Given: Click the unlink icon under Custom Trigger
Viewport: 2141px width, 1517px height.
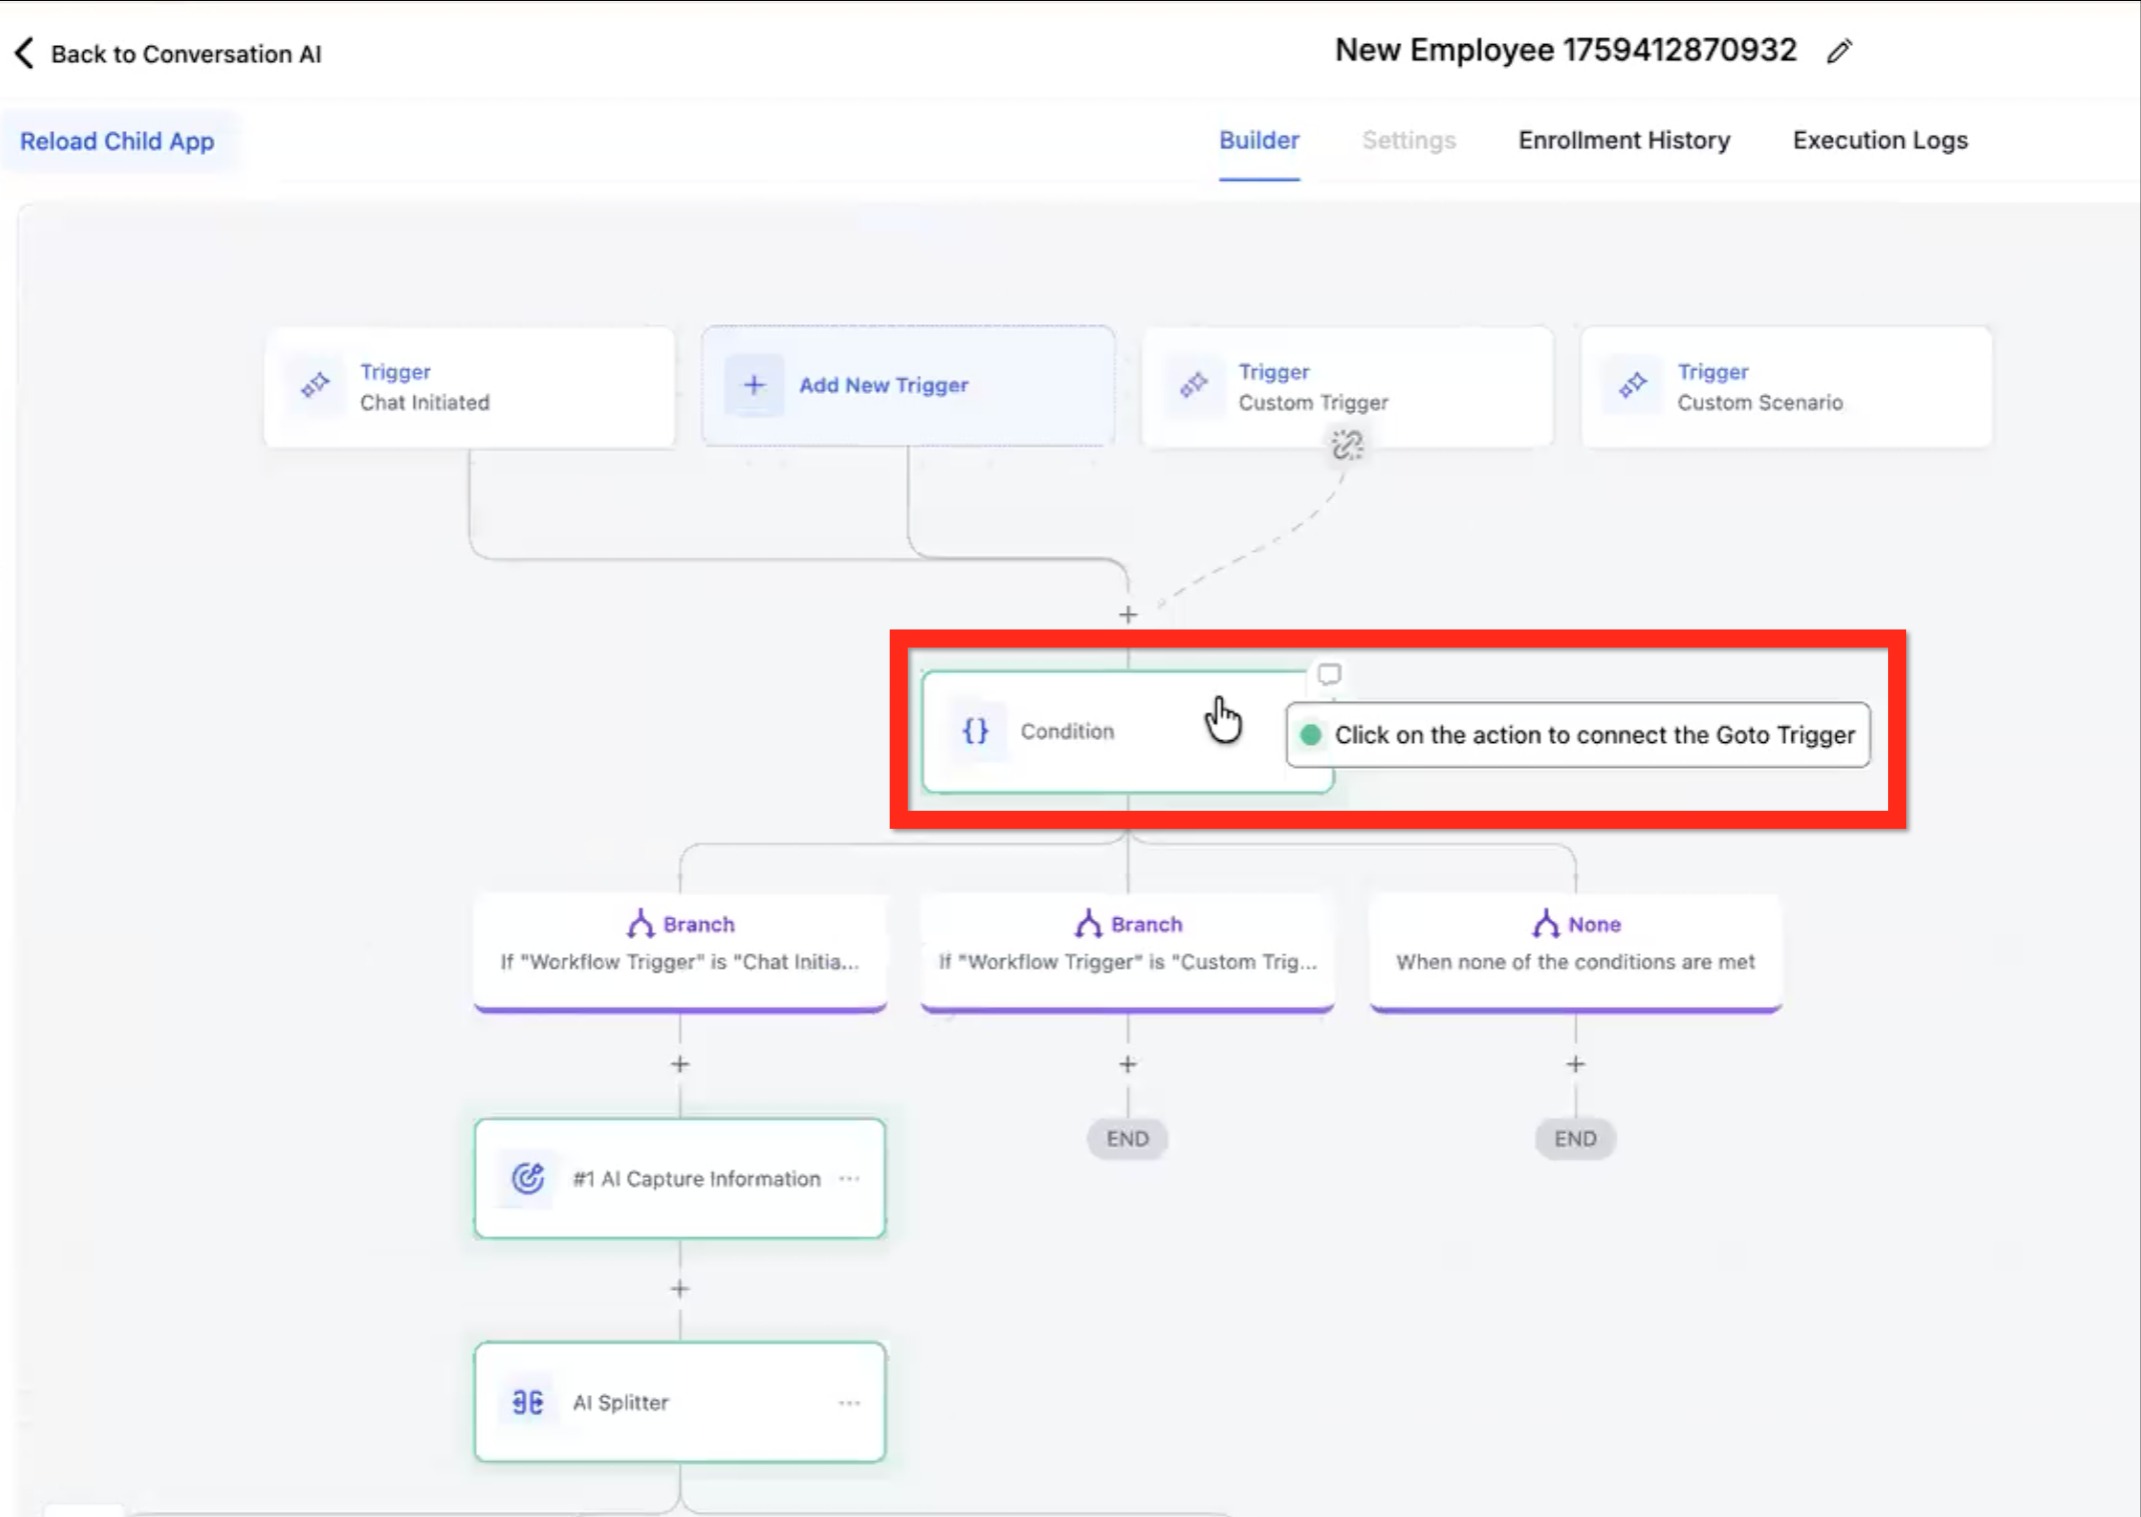Looking at the screenshot, I should coord(1347,445).
